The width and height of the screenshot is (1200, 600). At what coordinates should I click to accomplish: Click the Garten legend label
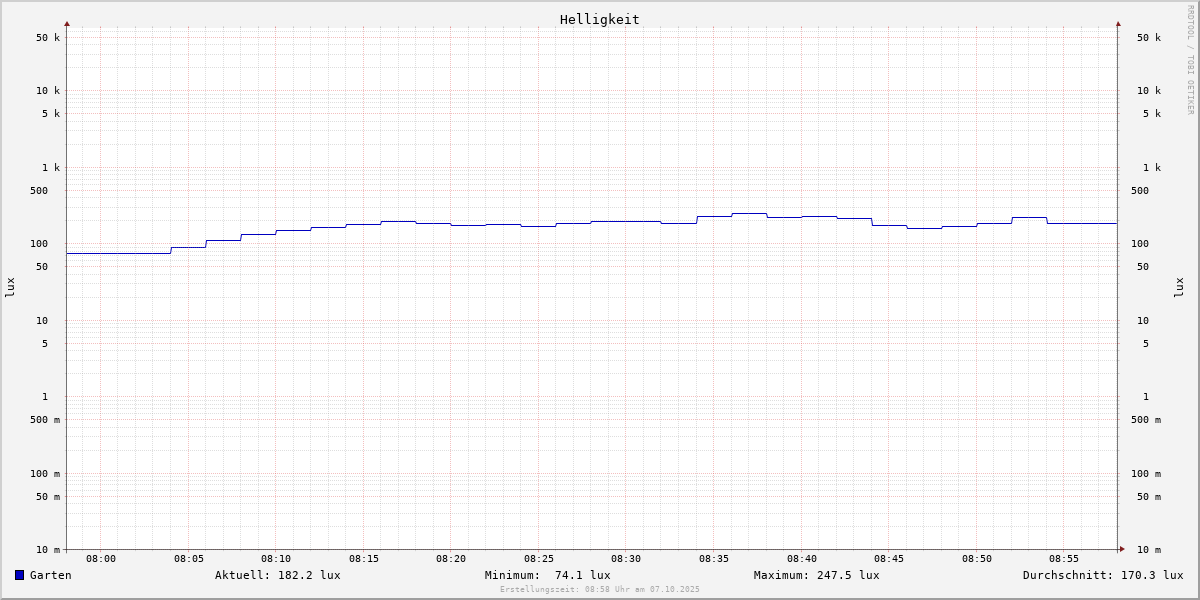(x=50, y=575)
